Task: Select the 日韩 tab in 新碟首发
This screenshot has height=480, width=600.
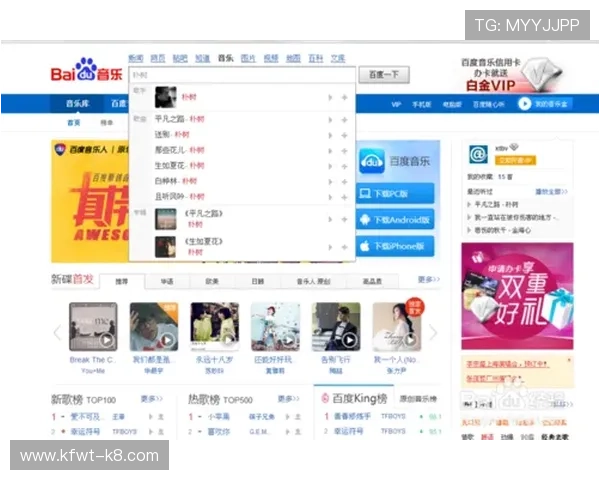Action: pos(258,281)
